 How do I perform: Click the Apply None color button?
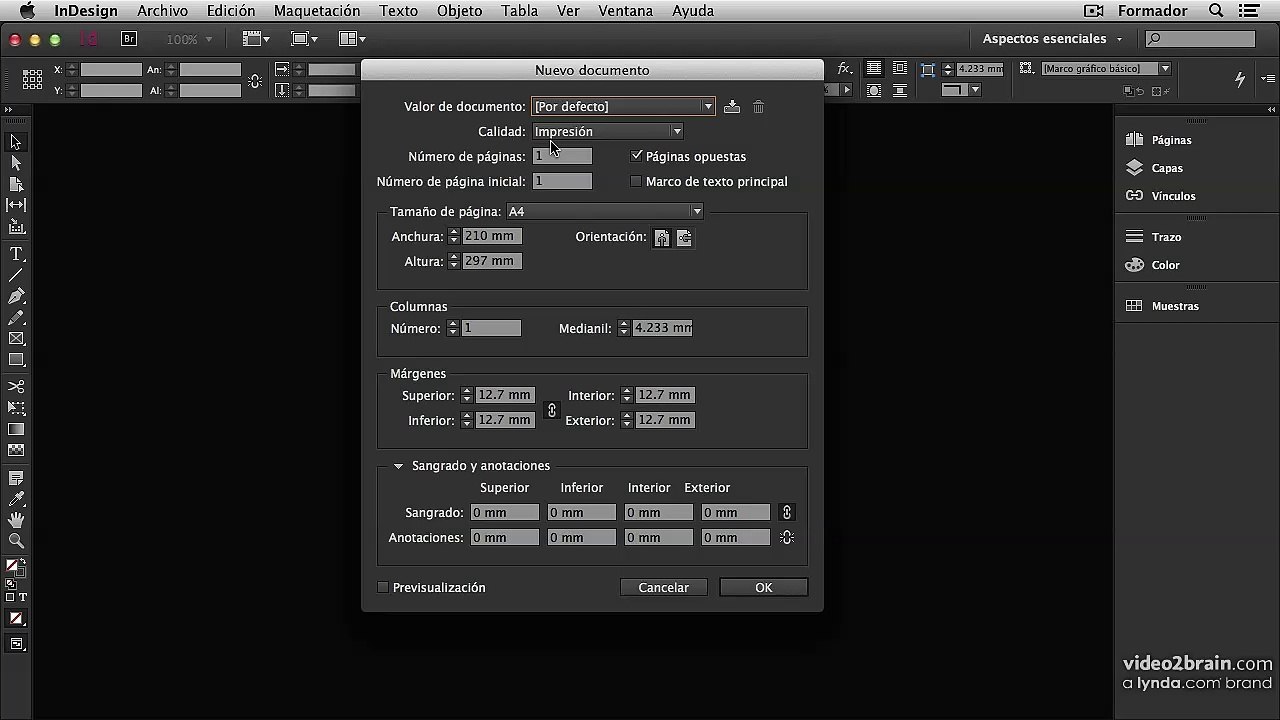(x=16, y=619)
